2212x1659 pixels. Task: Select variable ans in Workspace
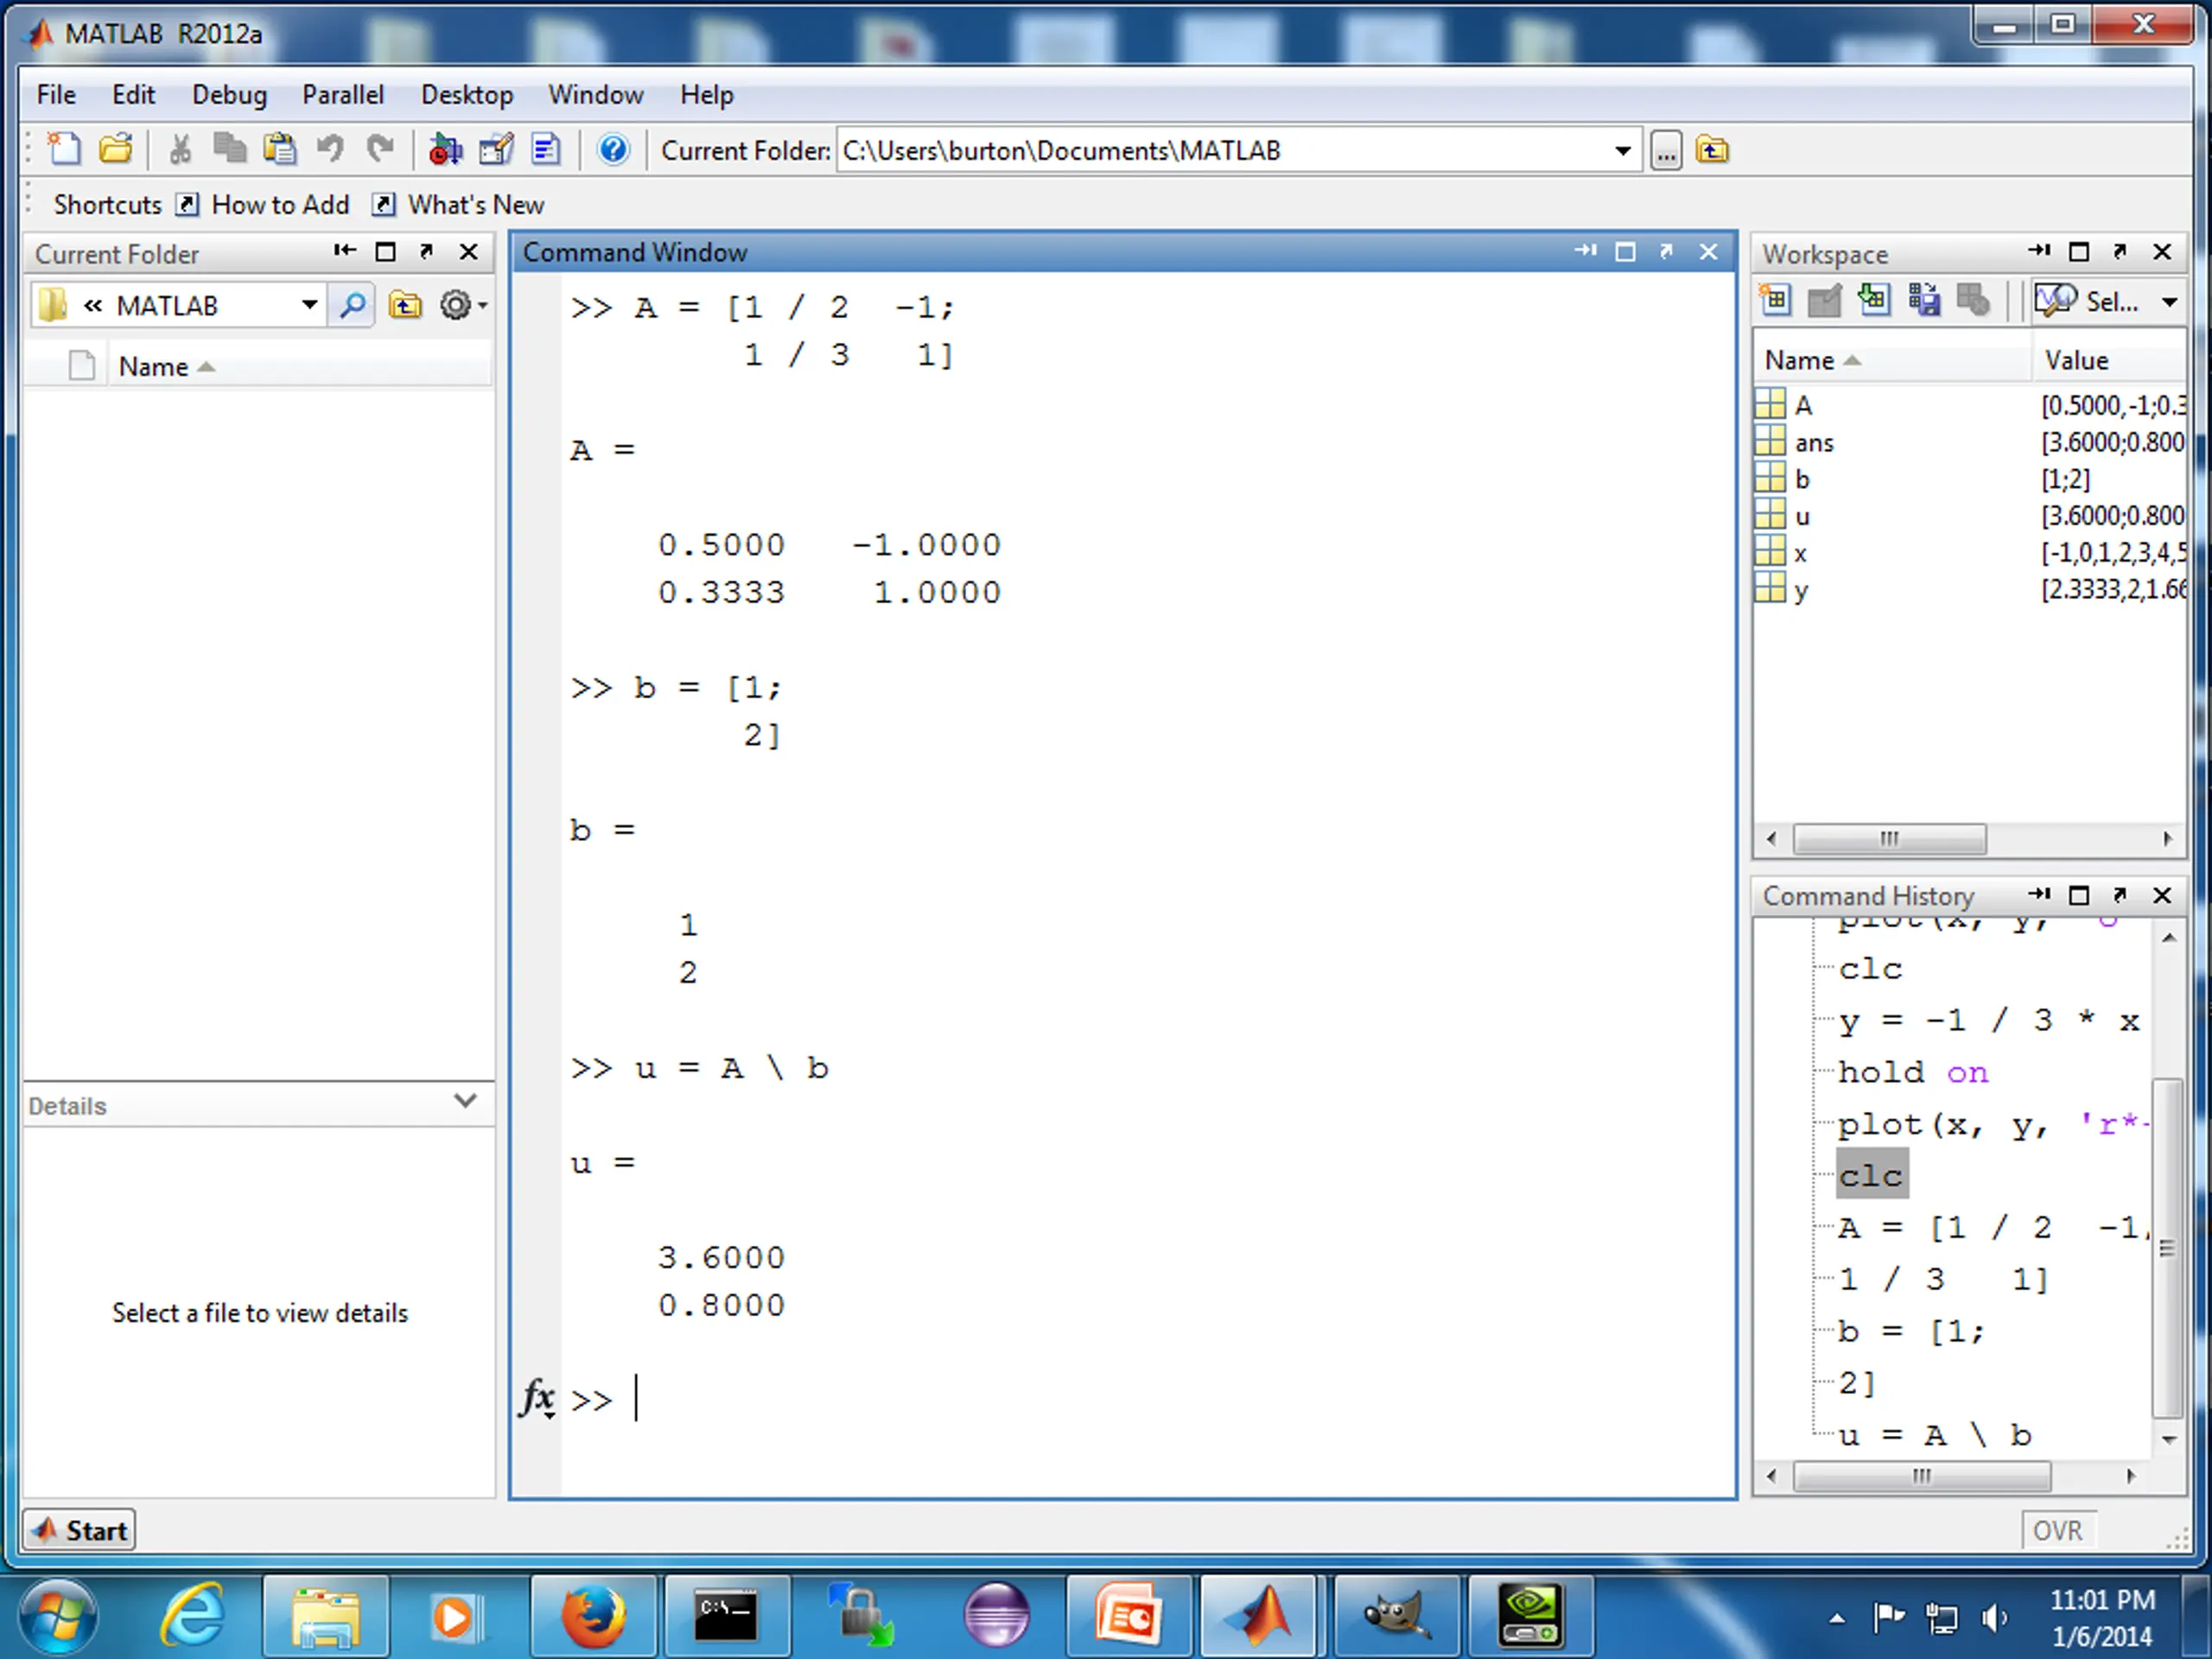(1970, 442)
